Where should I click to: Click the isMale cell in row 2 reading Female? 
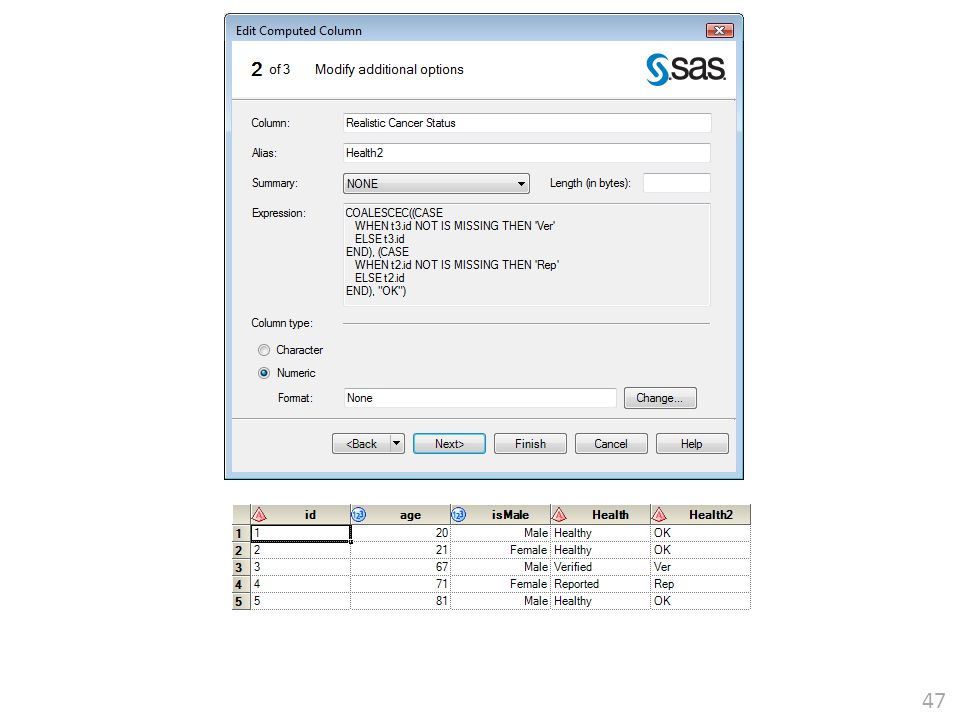coord(500,550)
